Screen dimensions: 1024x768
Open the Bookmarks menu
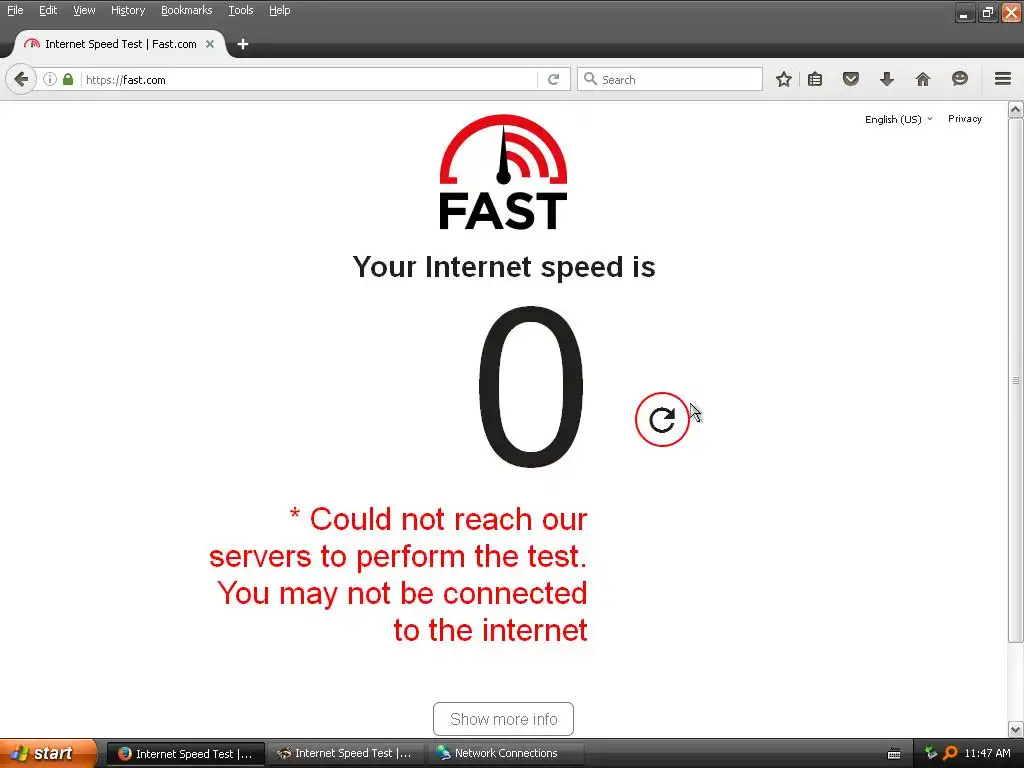(x=187, y=10)
